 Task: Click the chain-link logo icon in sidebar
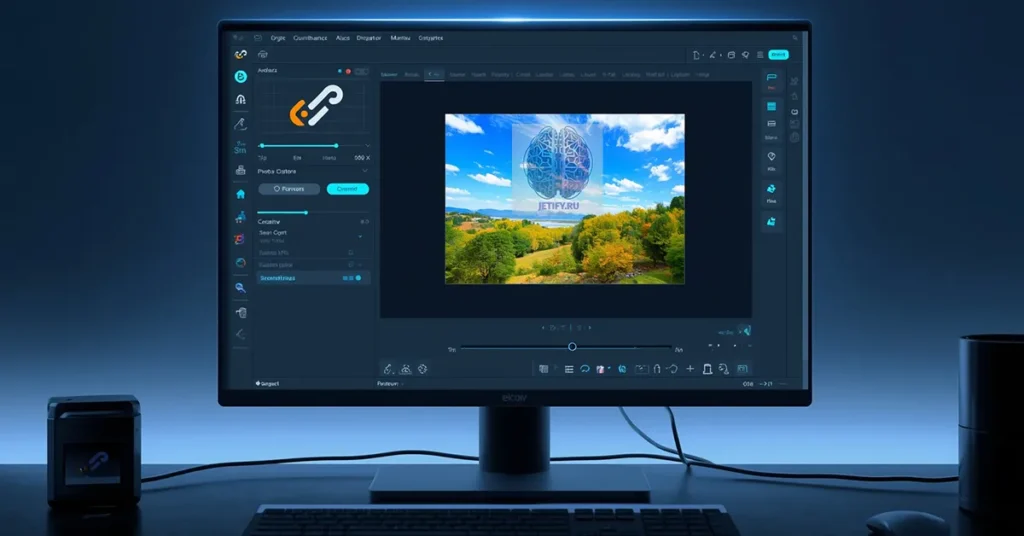coord(241,54)
